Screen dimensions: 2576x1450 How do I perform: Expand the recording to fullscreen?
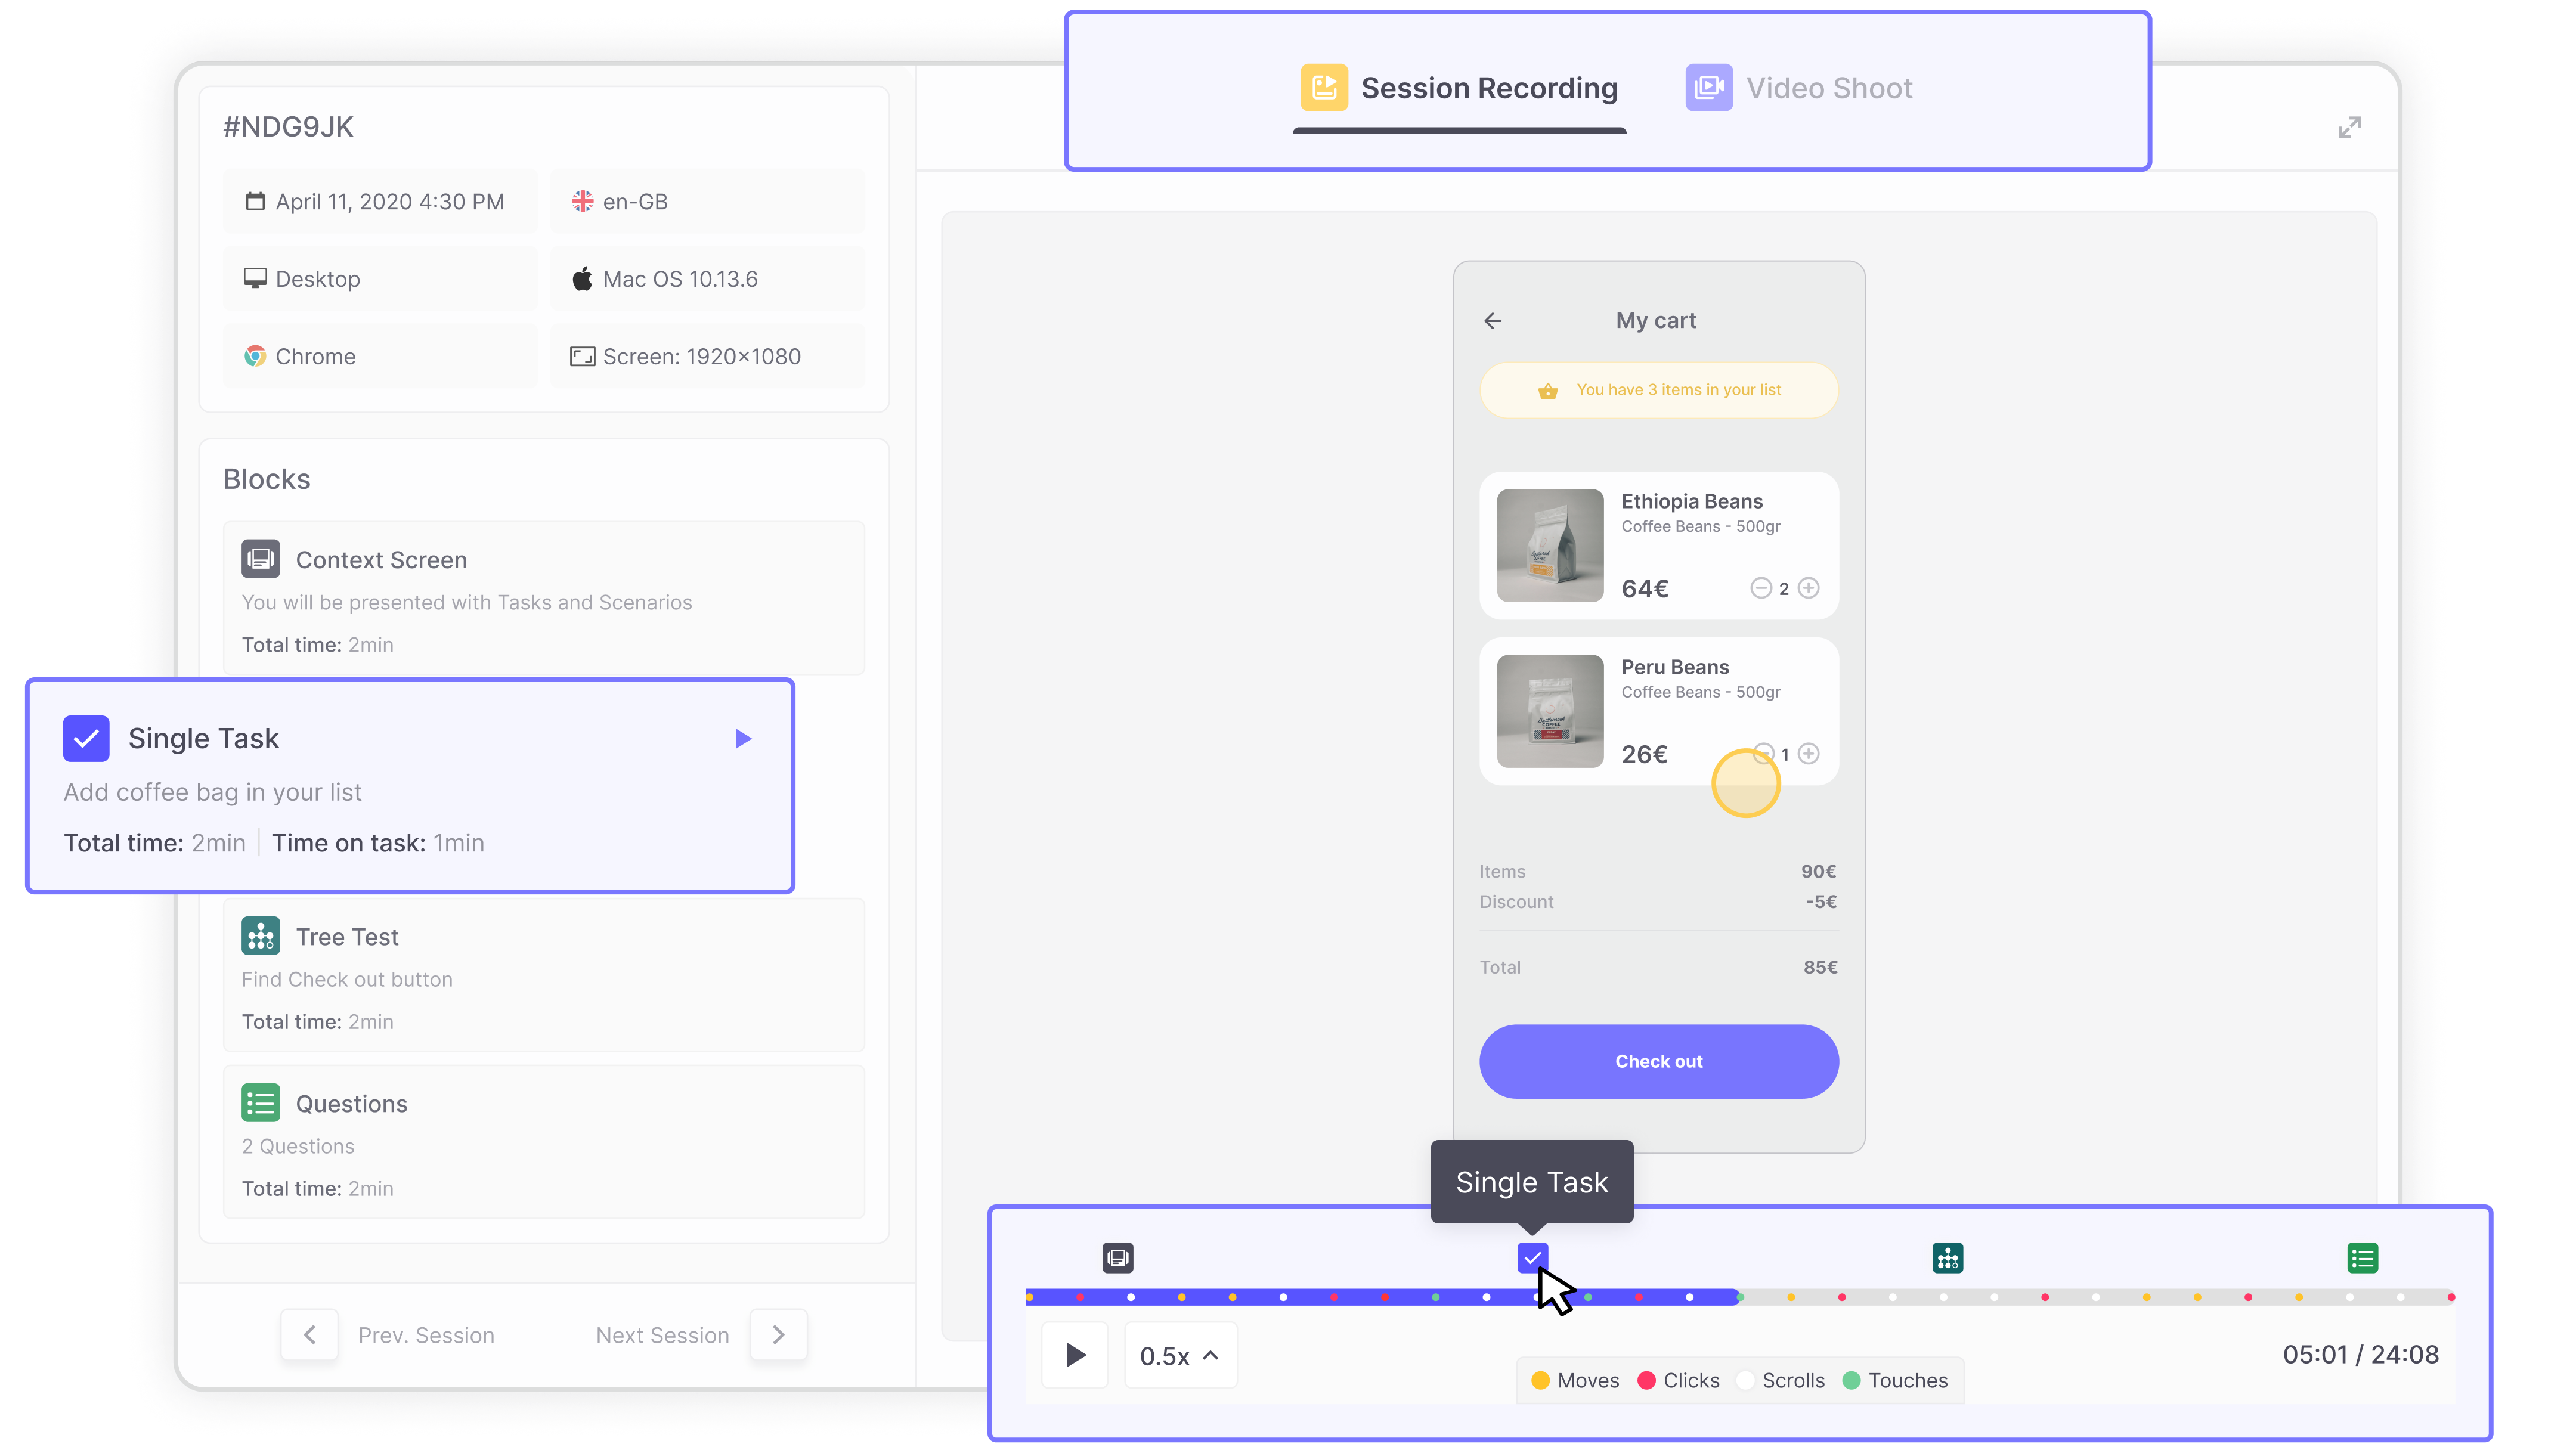pos(2349,127)
